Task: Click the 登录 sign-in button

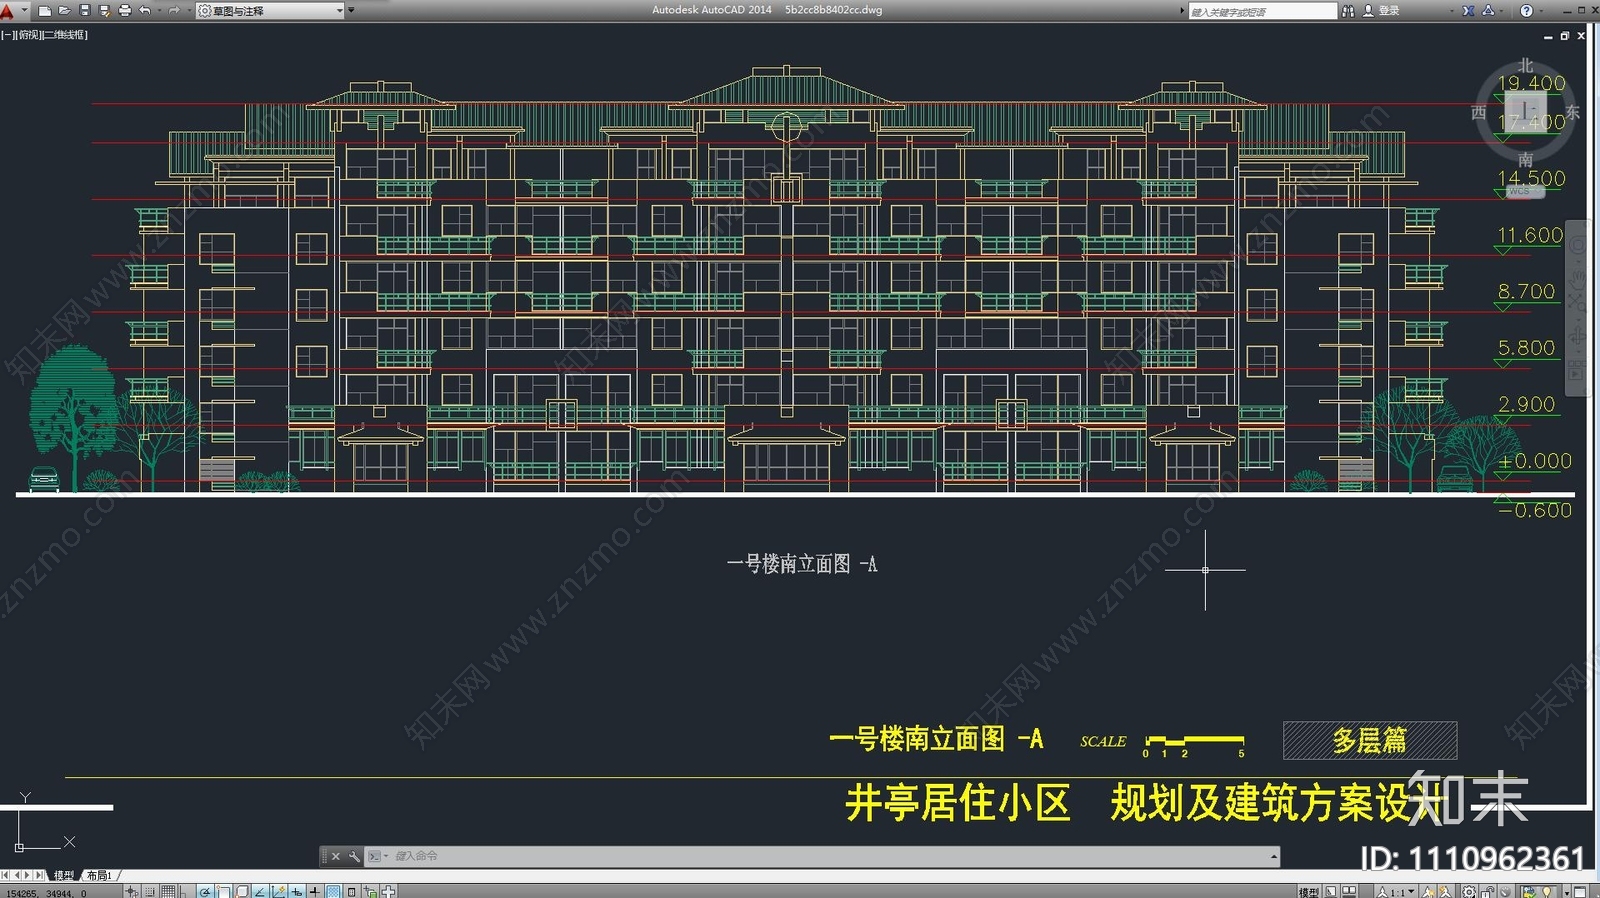Action: pos(1381,11)
